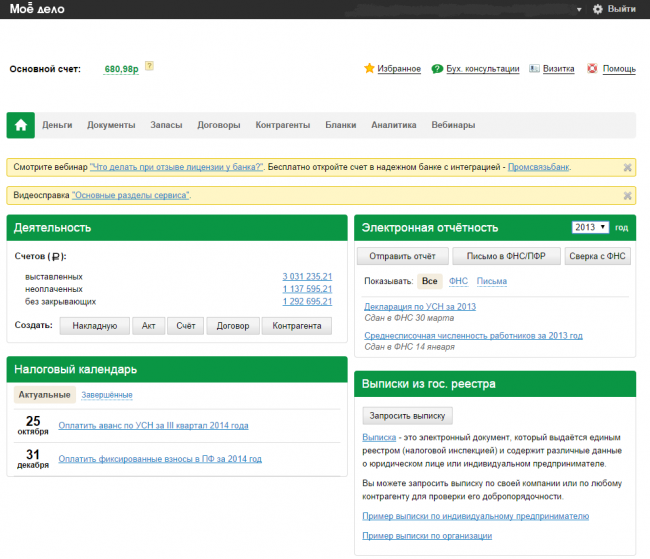
Task: Open the Бланки menu
Action: tap(341, 125)
